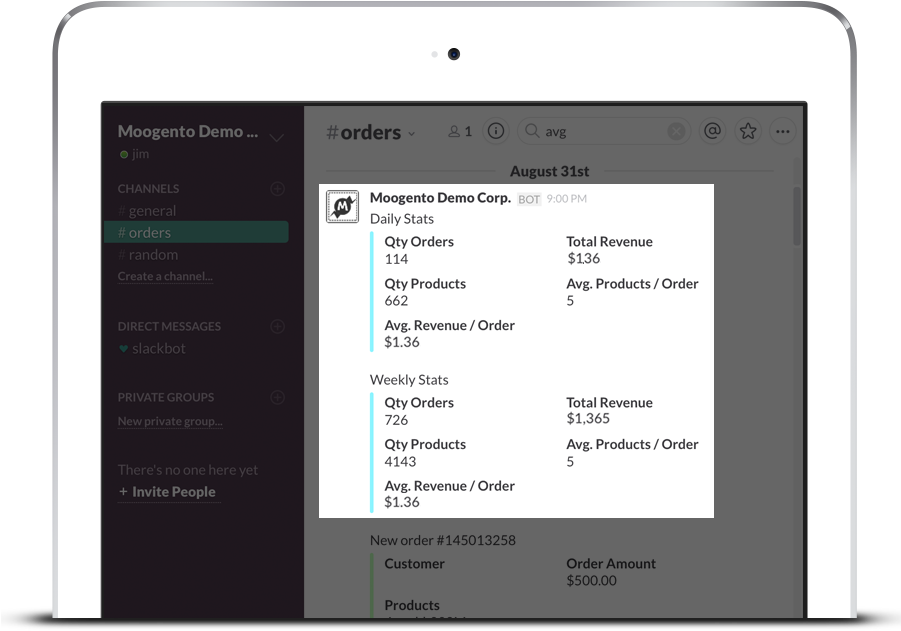Clear the search field with X

coord(676,132)
